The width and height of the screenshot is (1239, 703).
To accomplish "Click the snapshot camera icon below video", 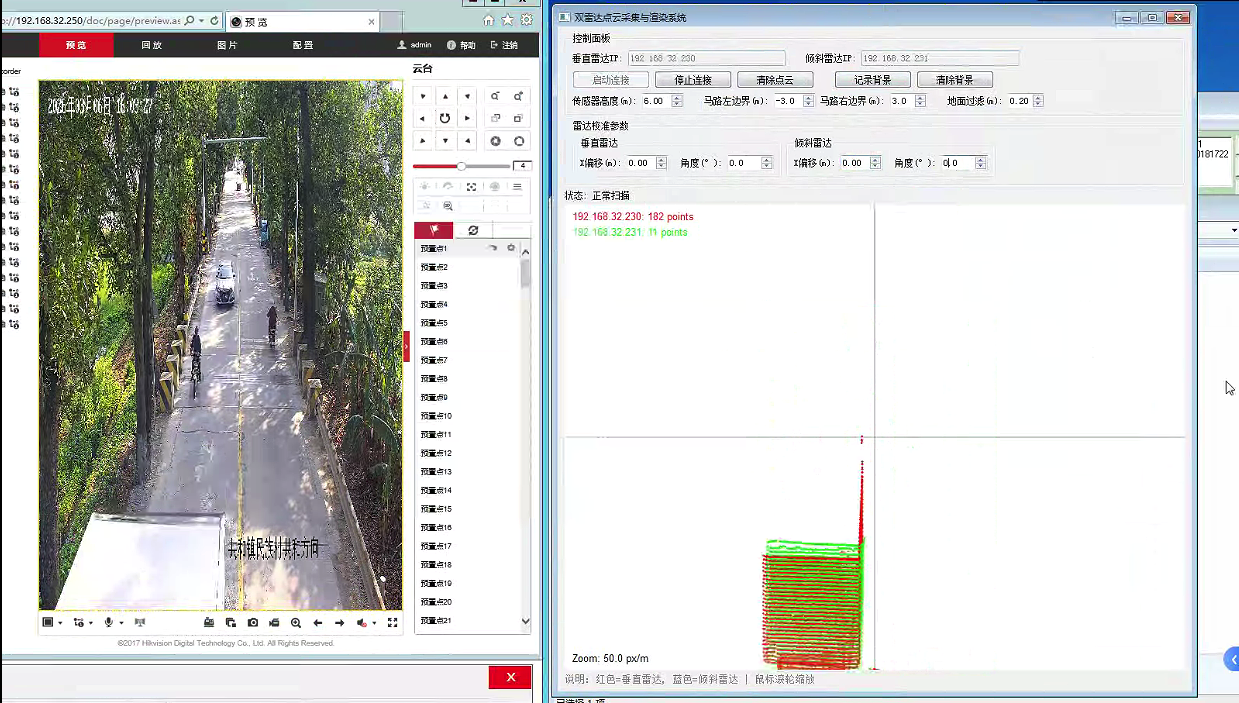I will tap(253, 623).
